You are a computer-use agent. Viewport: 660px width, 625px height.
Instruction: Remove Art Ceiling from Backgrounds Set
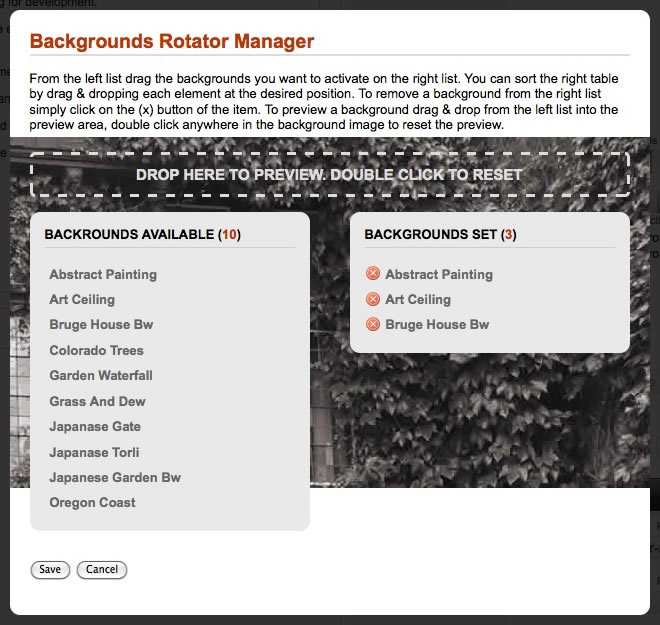coord(373,299)
